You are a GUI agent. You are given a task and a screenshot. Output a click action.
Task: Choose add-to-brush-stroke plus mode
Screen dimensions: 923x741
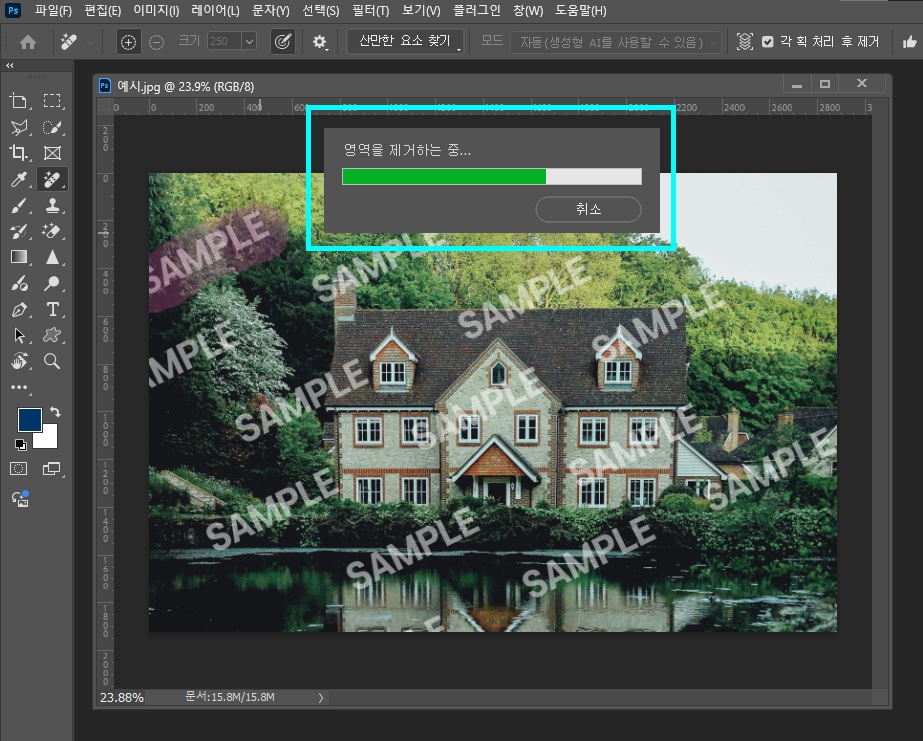128,42
